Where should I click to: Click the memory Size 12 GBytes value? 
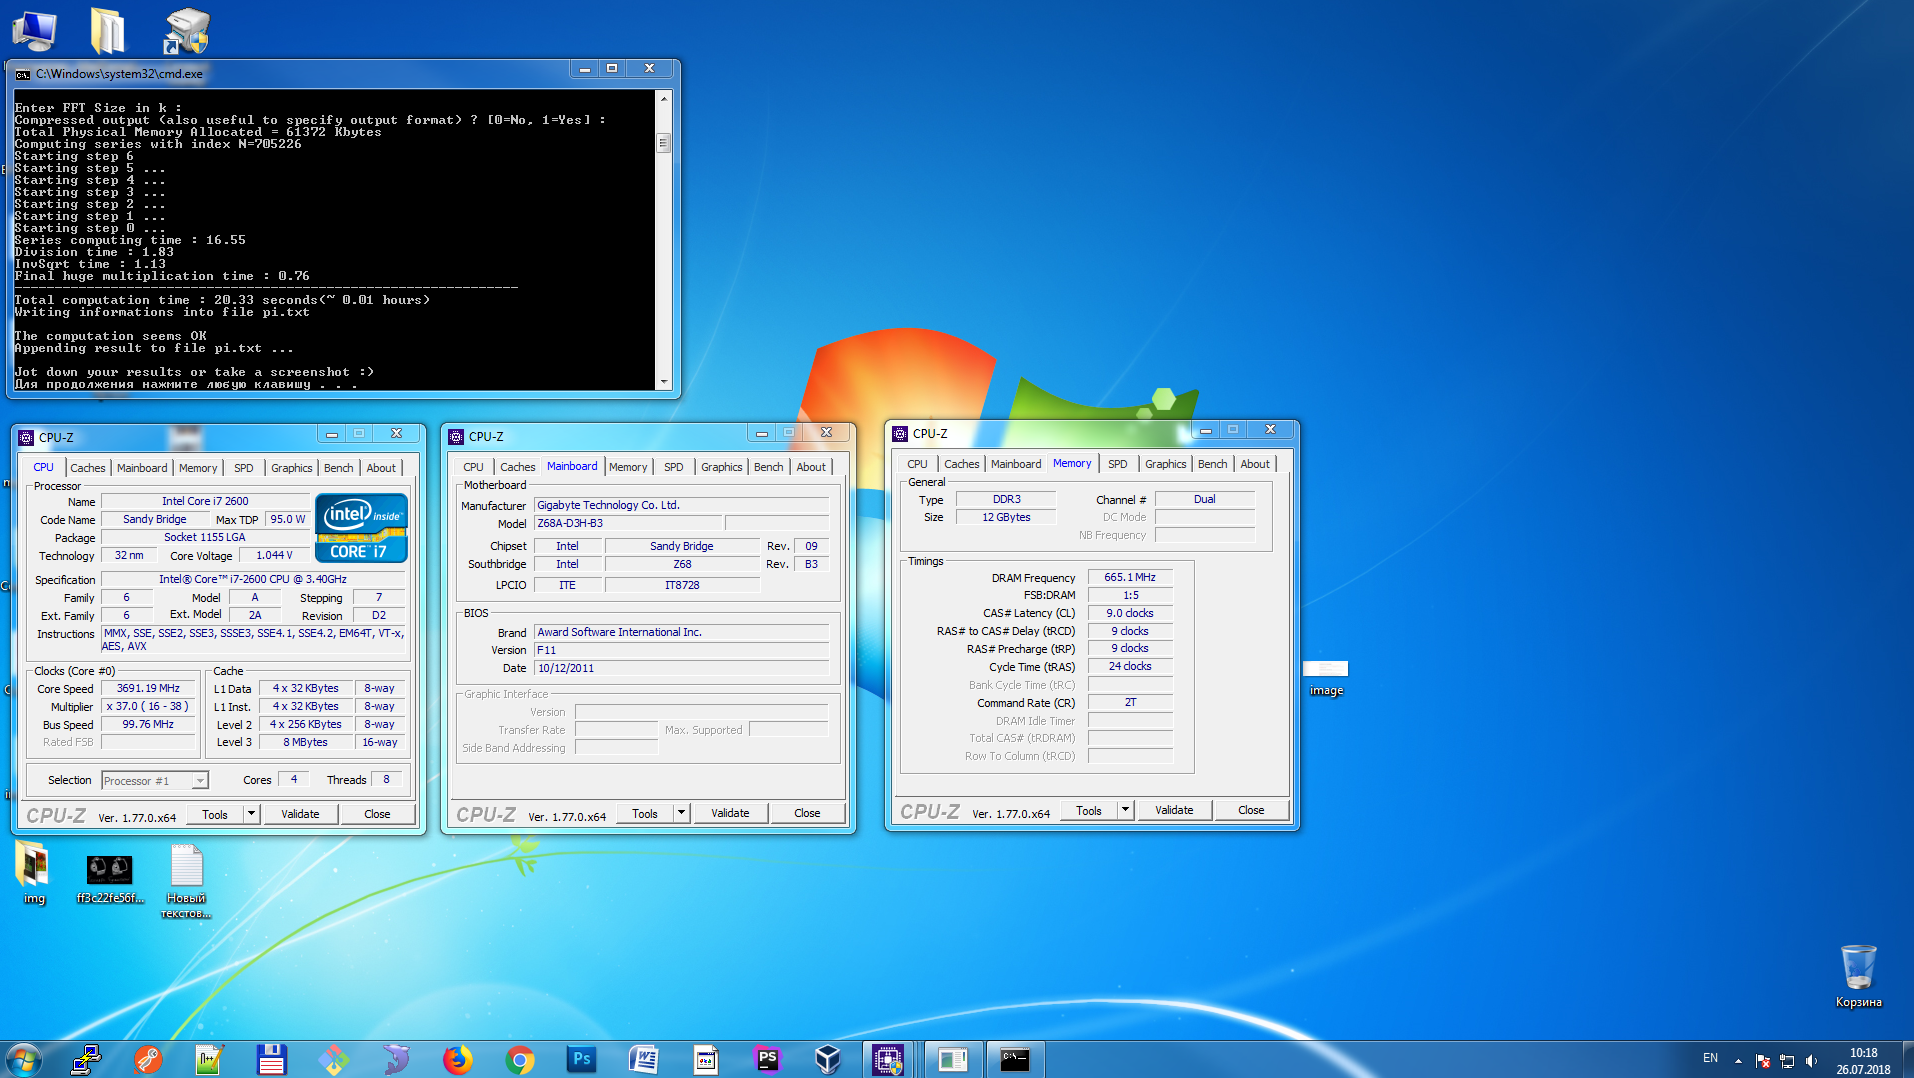[x=1006, y=517]
